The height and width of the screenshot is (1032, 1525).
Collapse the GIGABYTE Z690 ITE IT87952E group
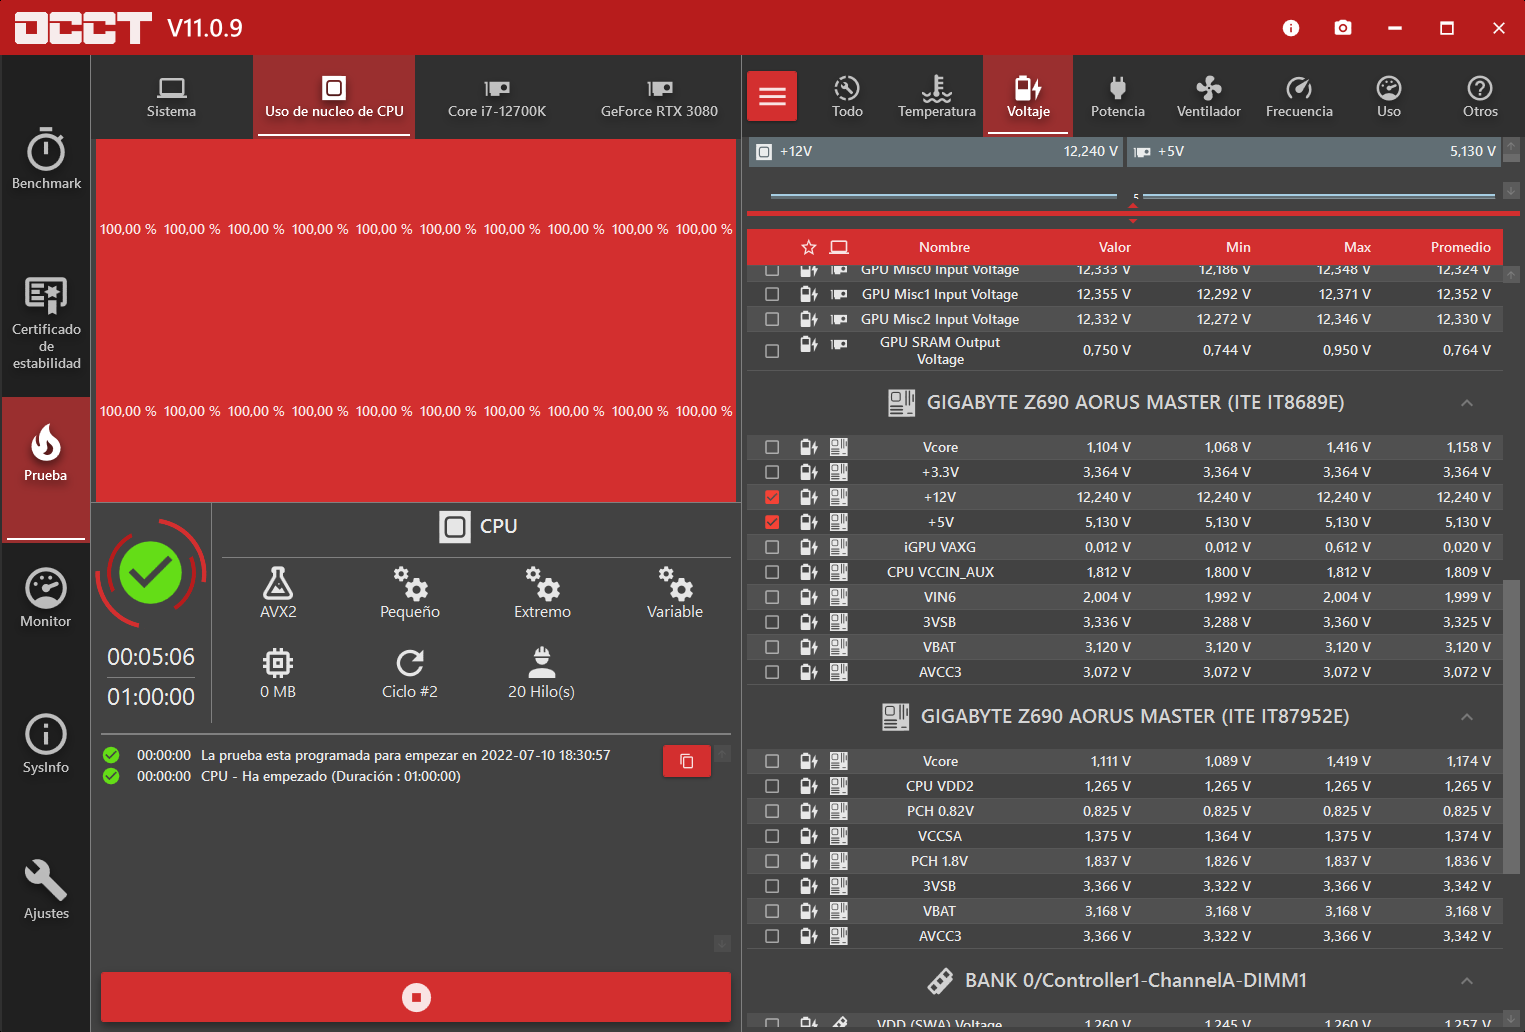click(x=1467, y=717)
